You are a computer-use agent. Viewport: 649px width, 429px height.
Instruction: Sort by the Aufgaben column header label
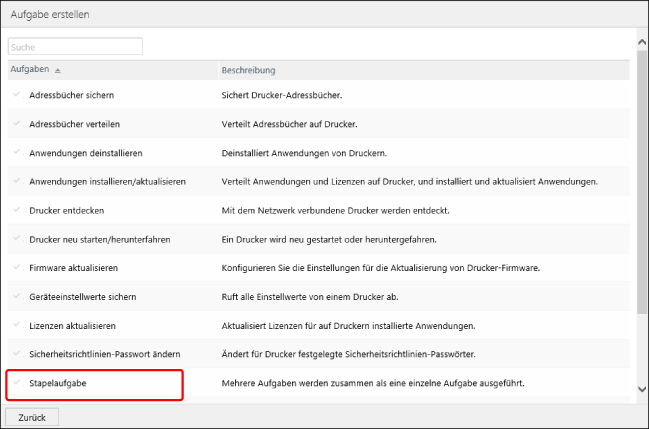tap(29, 71)
